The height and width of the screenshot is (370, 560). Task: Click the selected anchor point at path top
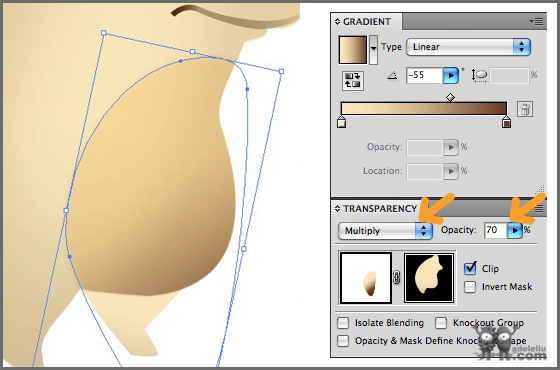click(x=181, y=61)
